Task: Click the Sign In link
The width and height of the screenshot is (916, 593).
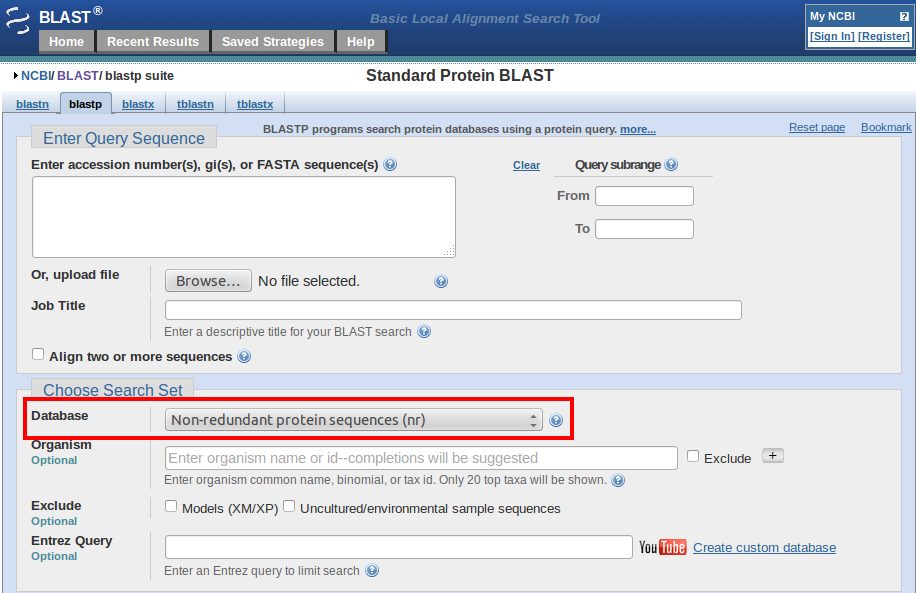Action: coord(832,36)
